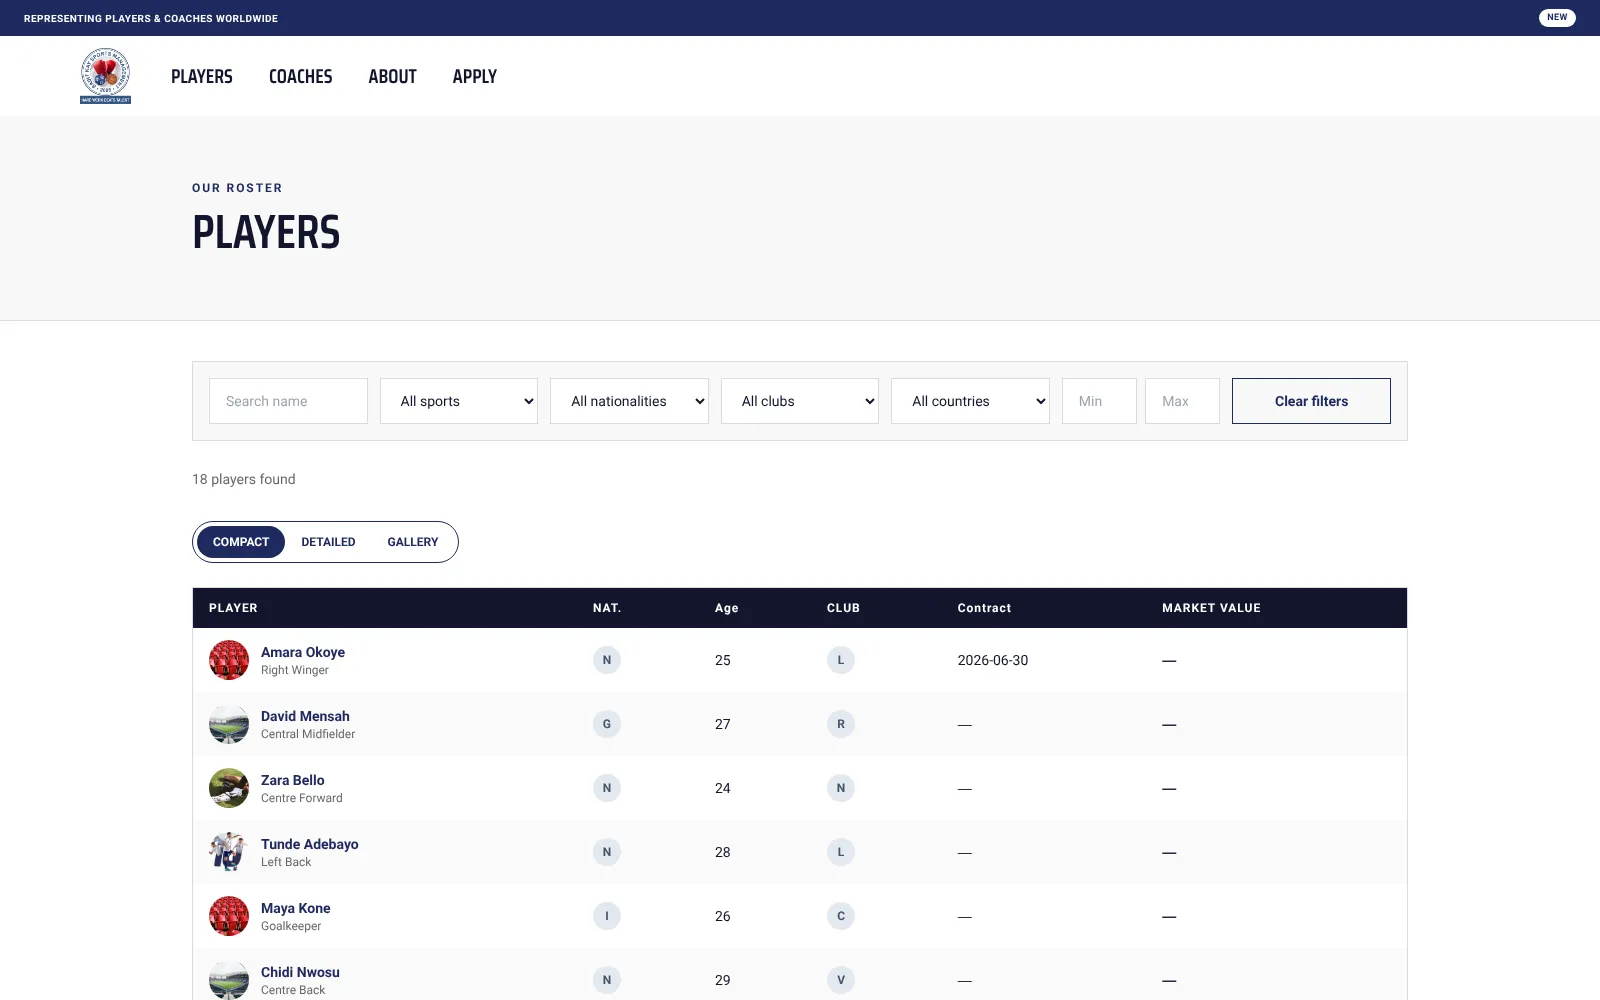This screenshot has width=1600, height=1000.
Task: Open Zara Bello's avatar photo
Action: [x=229, y=788]
